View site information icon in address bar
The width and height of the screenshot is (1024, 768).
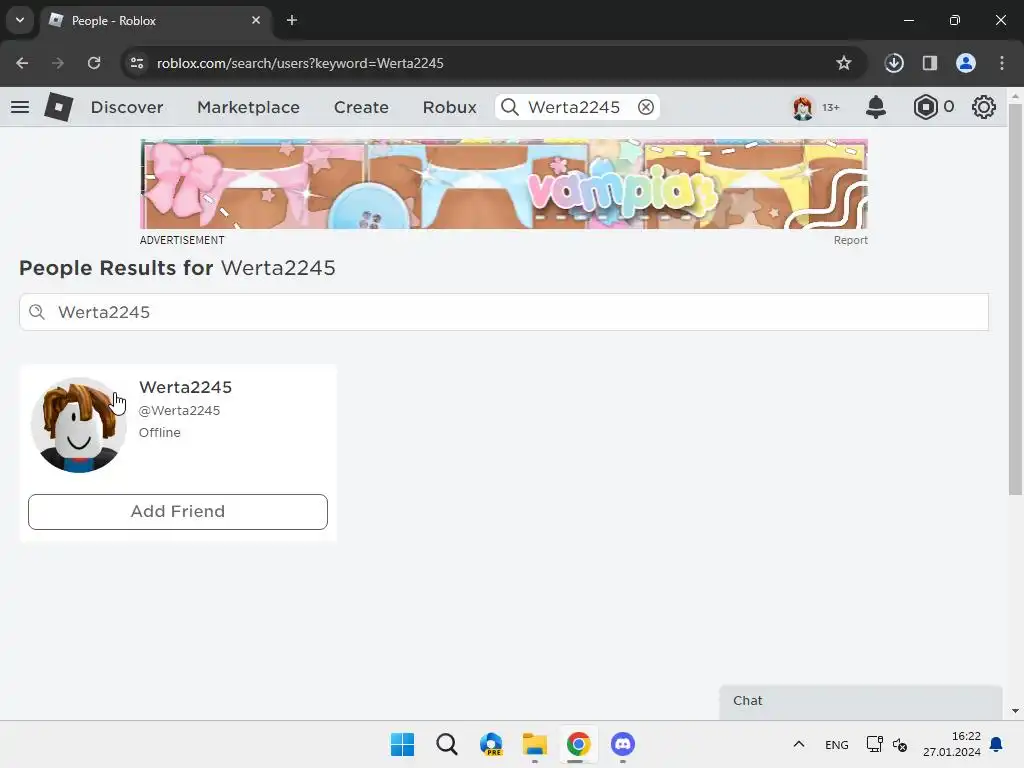[x=137, y=63]
